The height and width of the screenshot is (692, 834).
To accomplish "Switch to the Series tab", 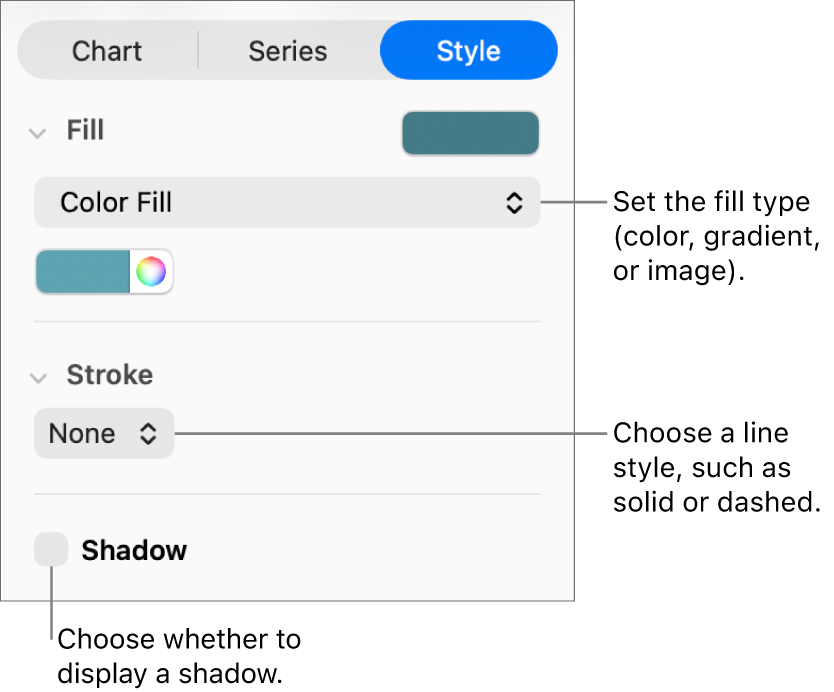I will [287, 50].
